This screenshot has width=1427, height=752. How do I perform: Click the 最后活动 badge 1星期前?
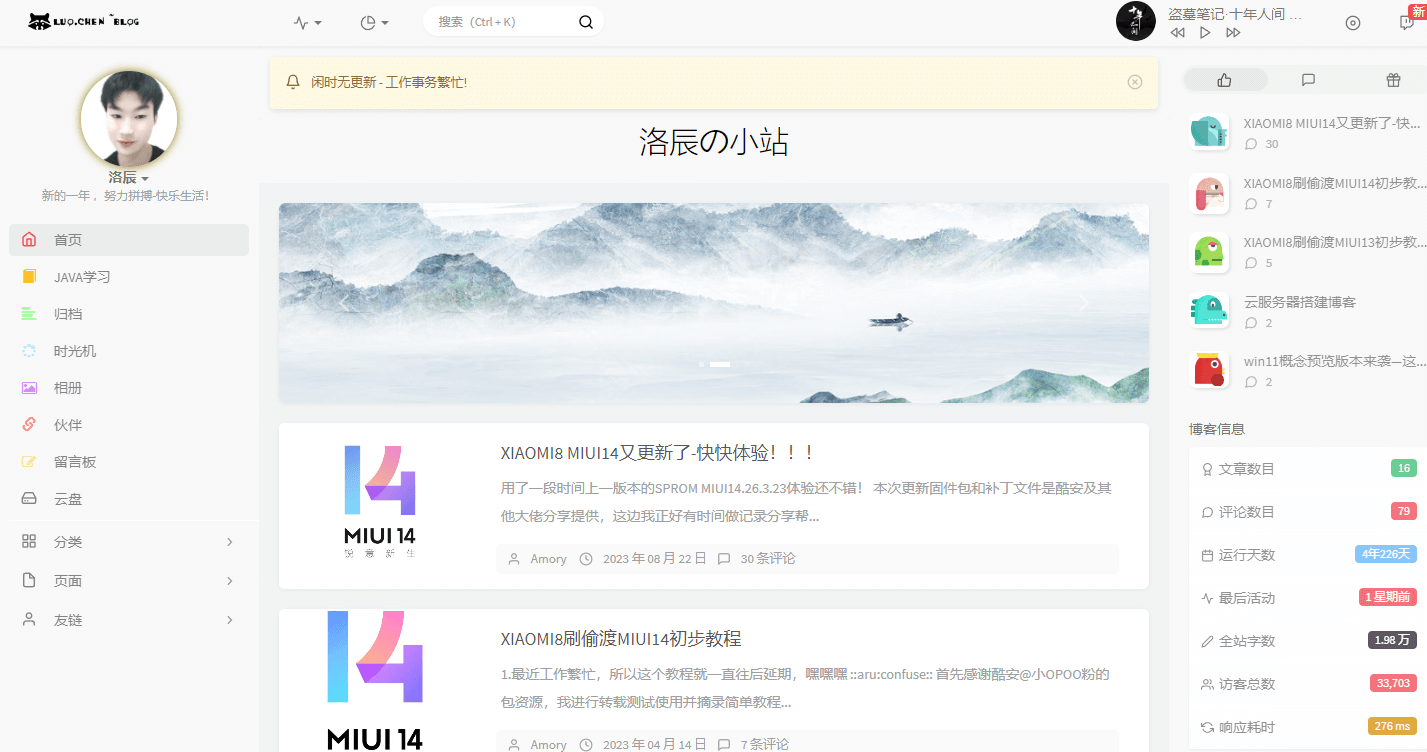[x=1388, y=597]
